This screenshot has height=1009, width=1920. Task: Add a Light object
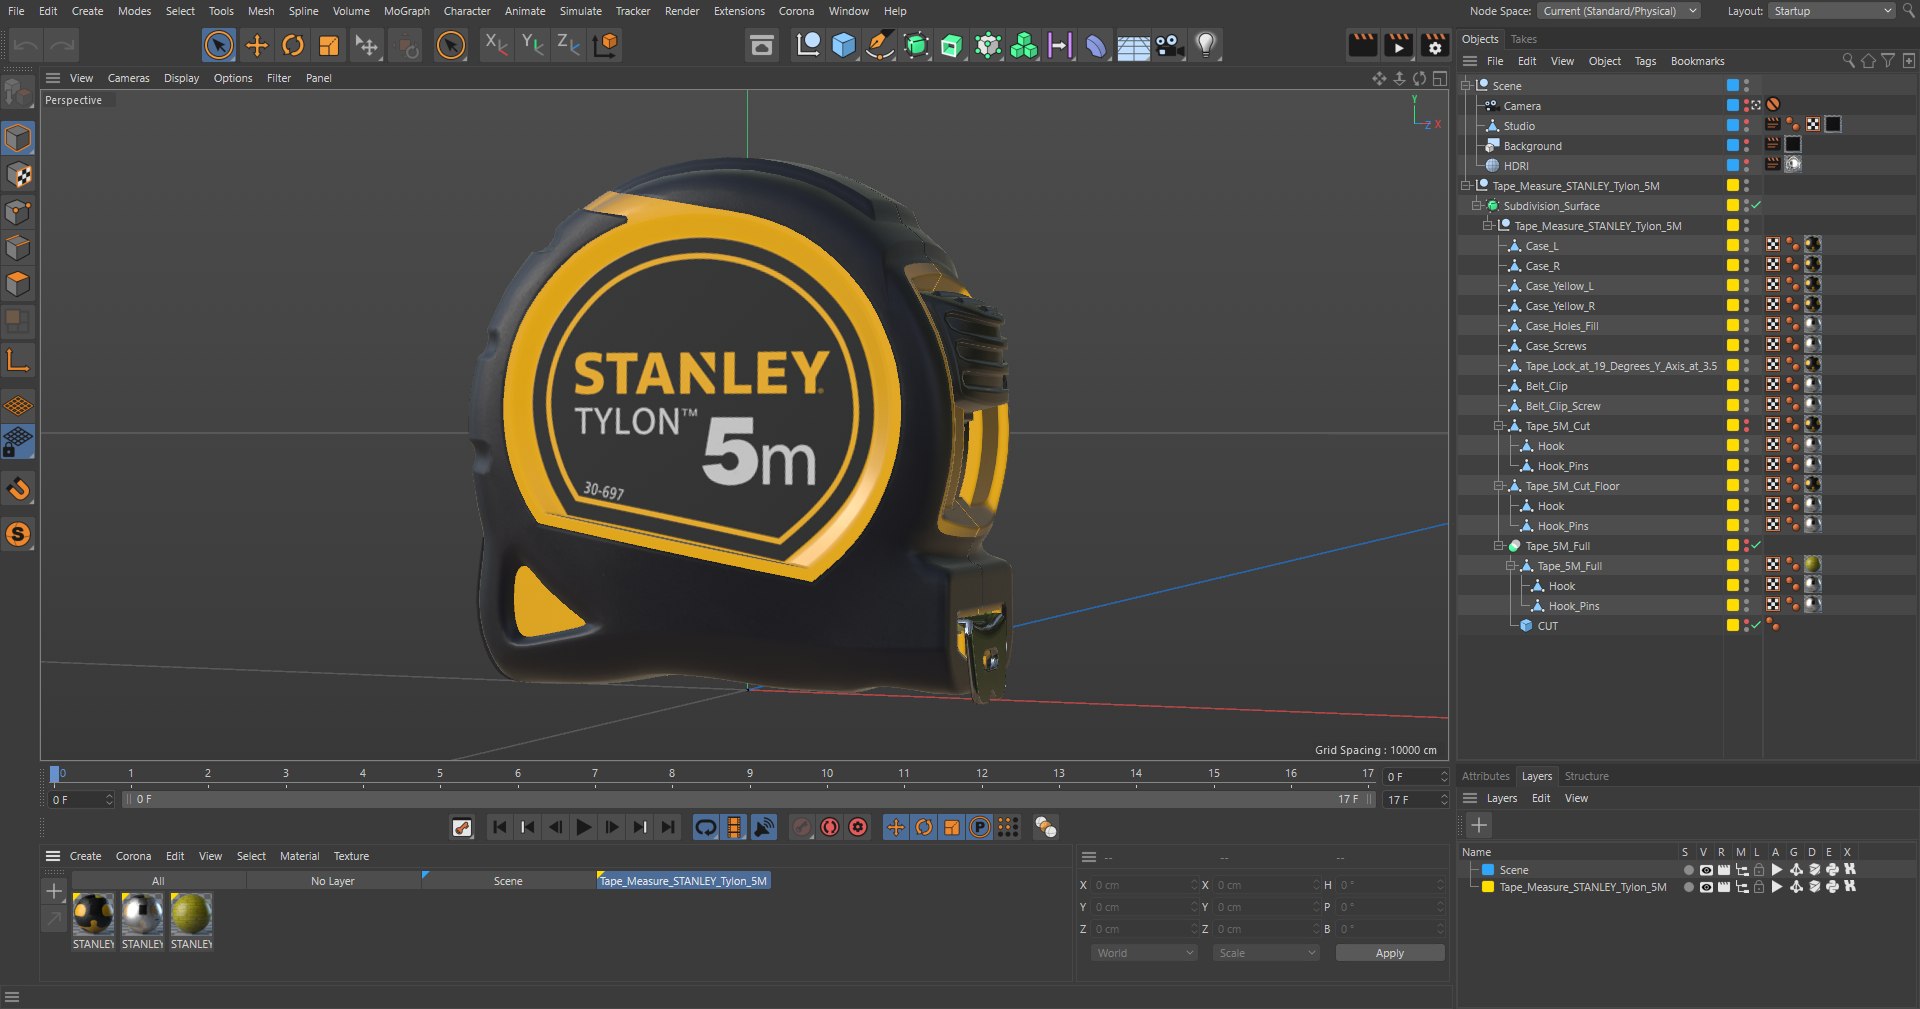(x=1206, y=45)
